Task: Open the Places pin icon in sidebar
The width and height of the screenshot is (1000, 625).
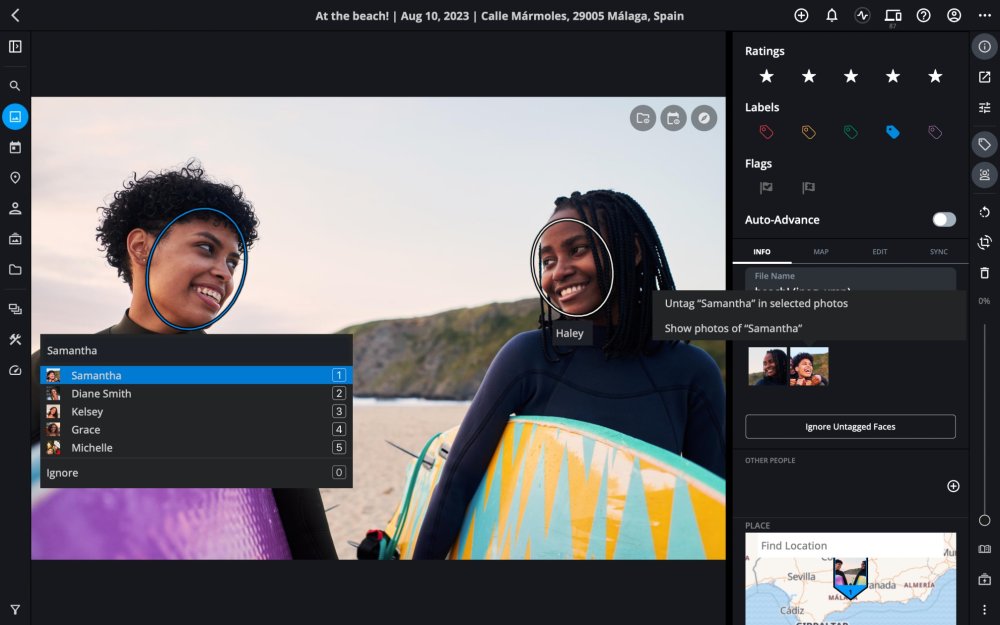Action: tap(15, 178)
